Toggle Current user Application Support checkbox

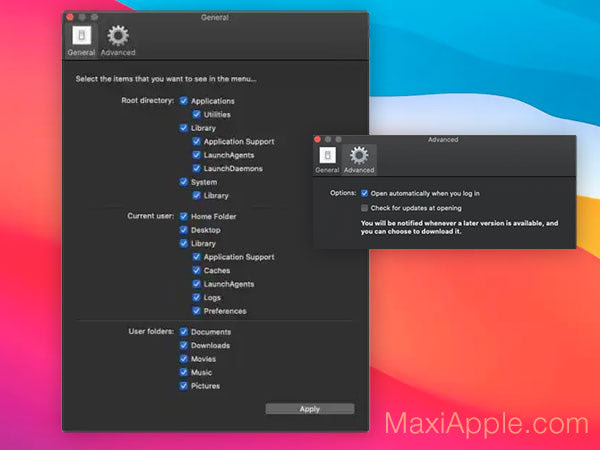[197, 257]
